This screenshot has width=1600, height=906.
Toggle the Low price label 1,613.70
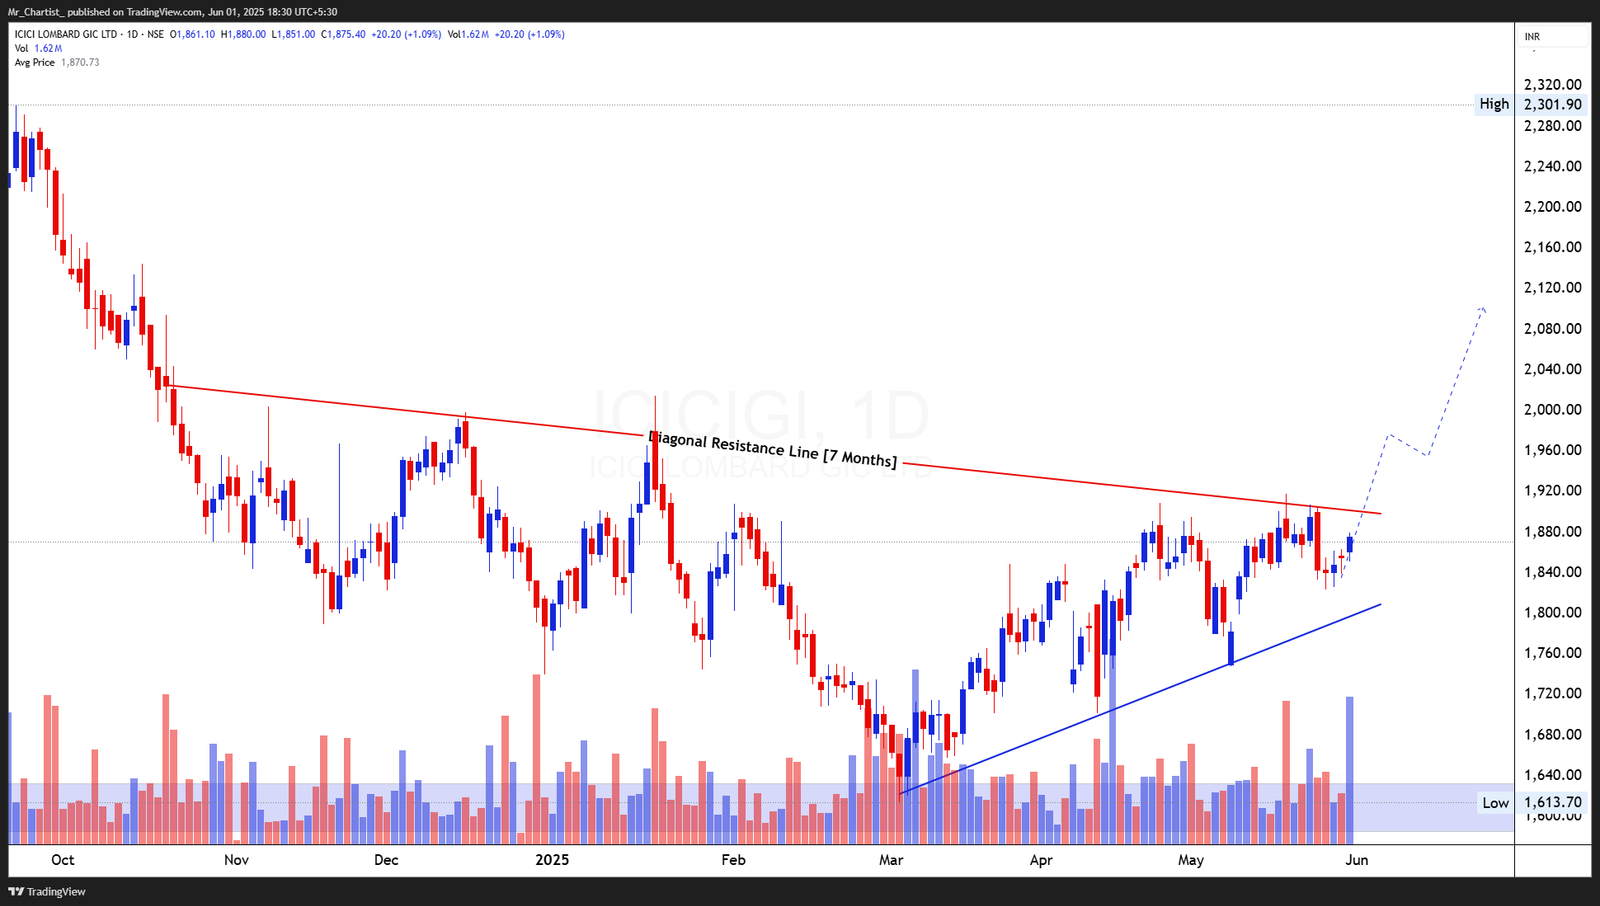(x=1551, y=803)
